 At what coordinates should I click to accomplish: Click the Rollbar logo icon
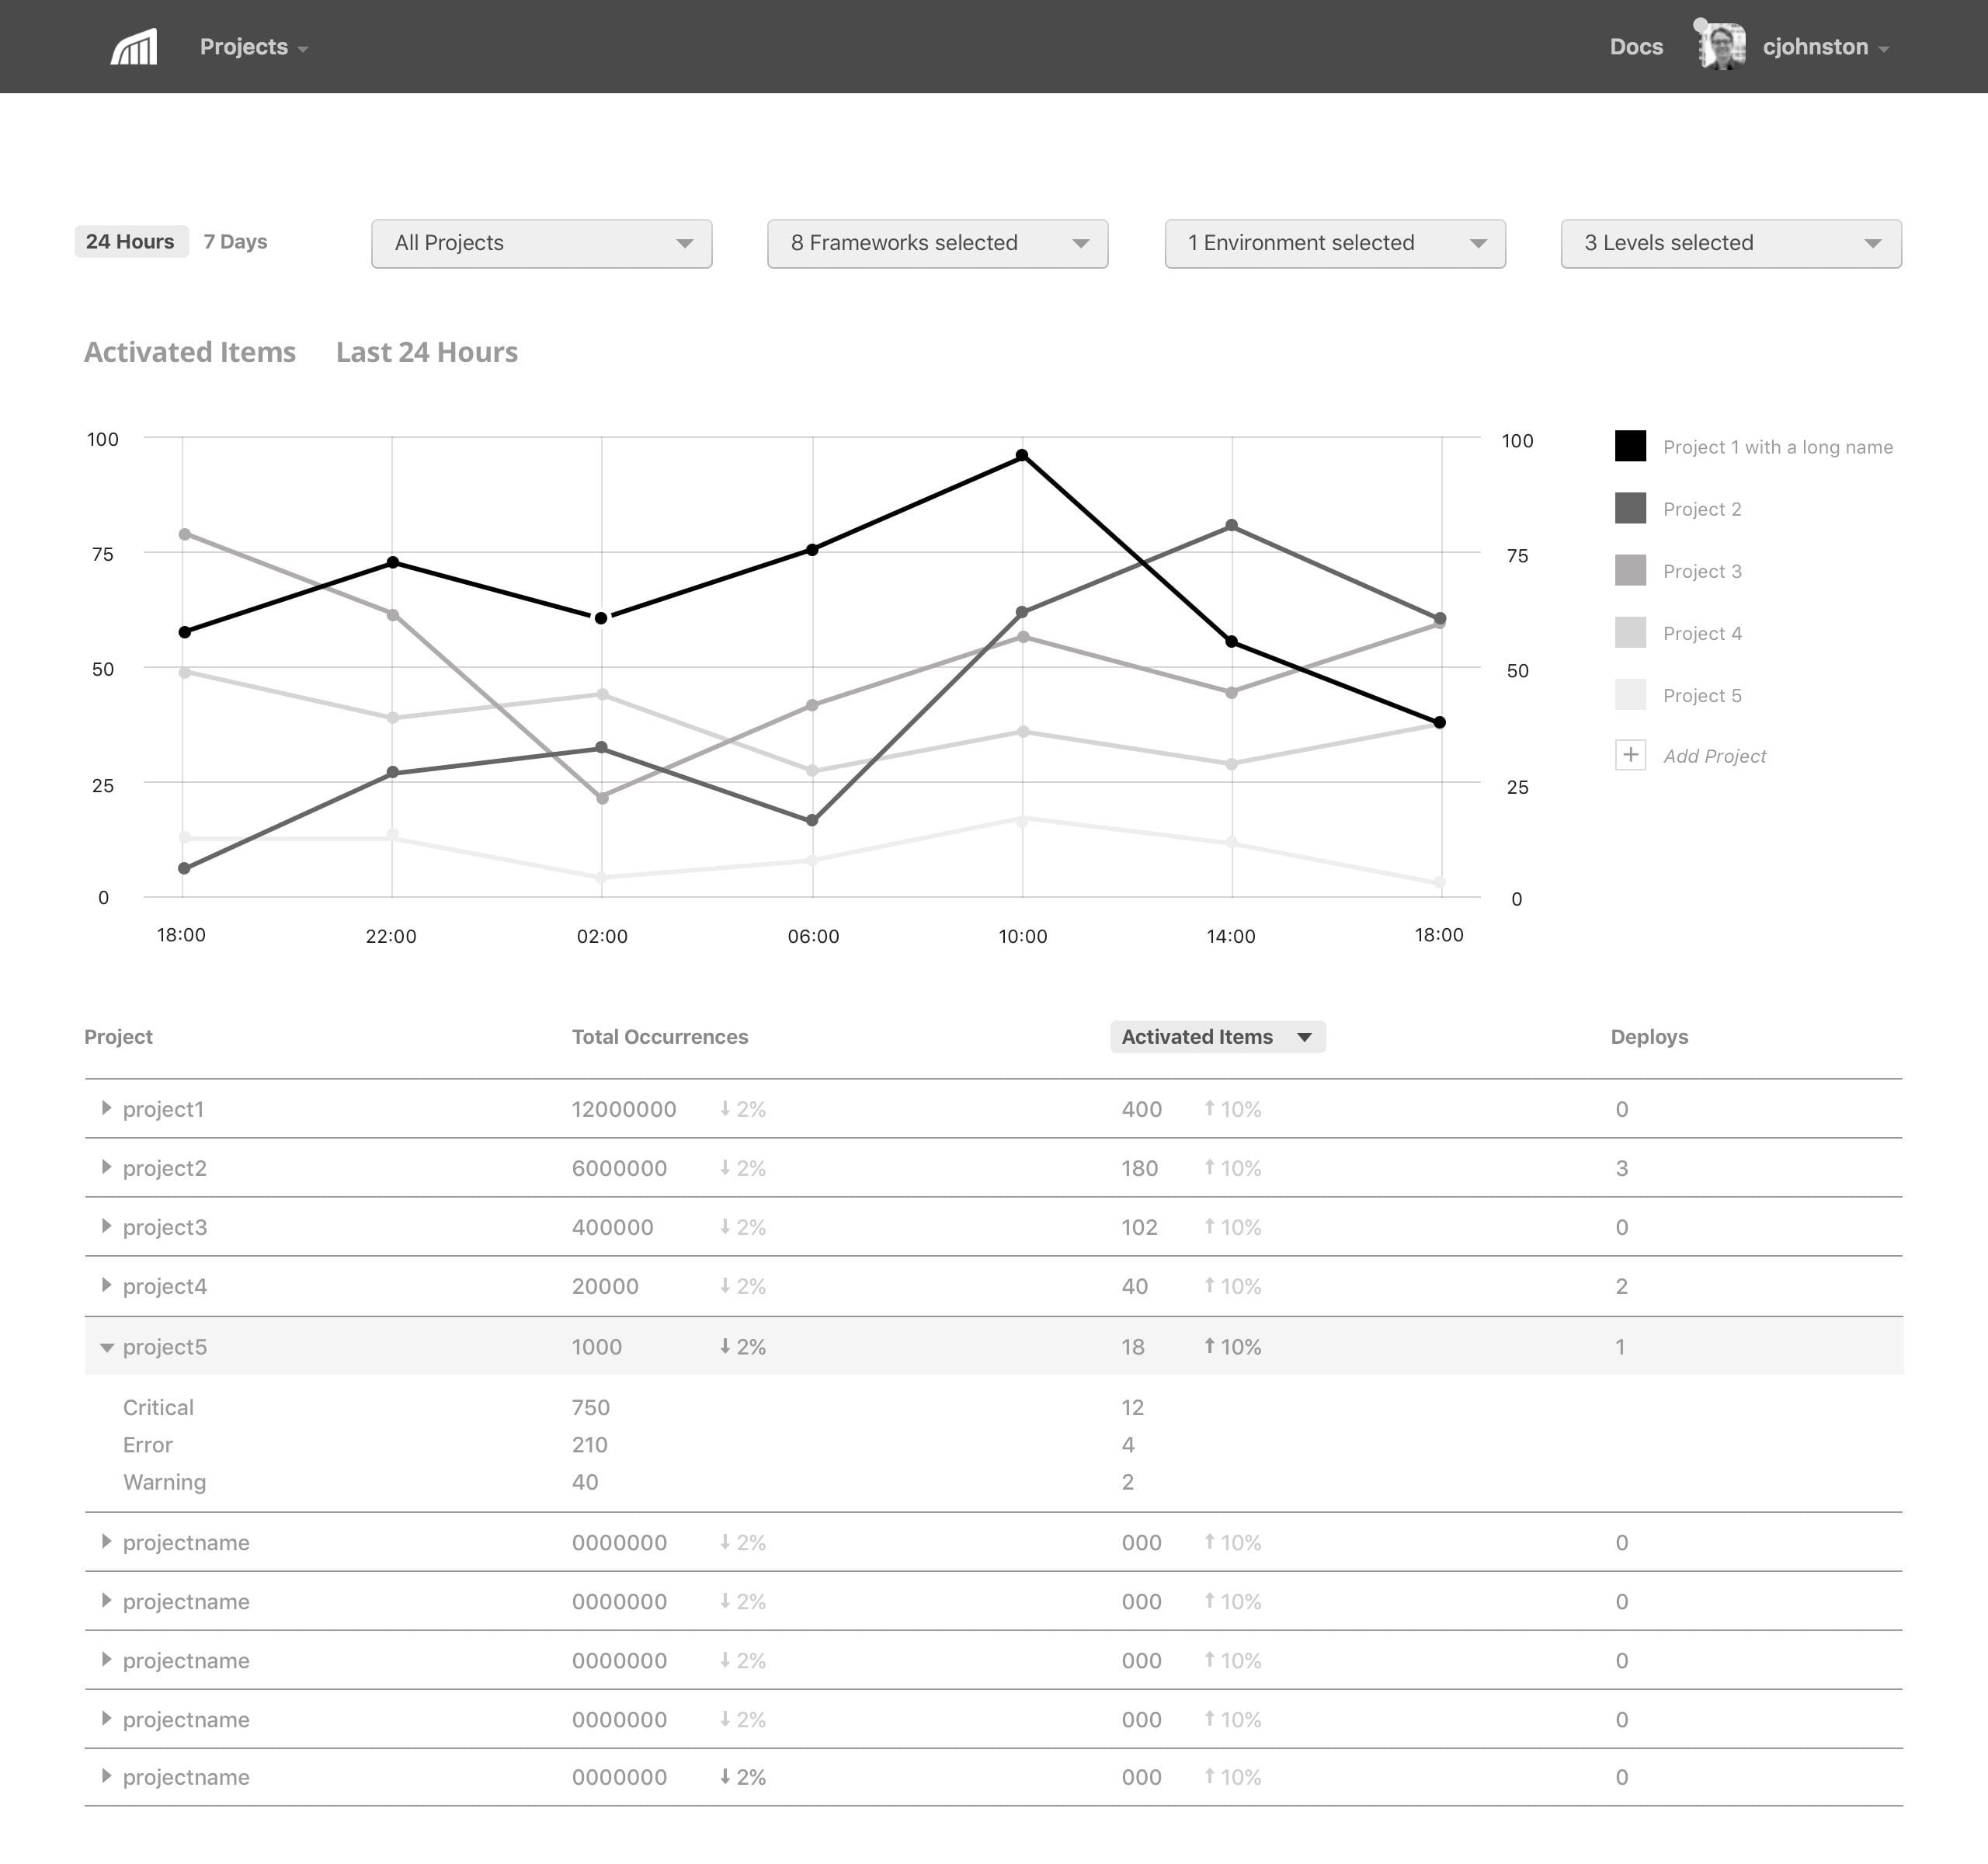pos(134,47)
